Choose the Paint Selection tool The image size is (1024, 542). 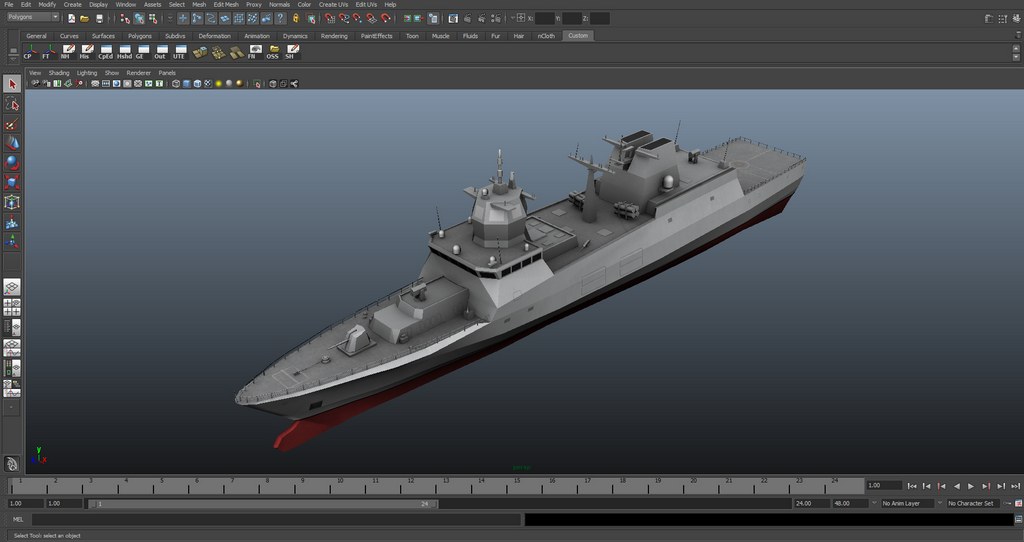pyautogui.click(x=12, y=125)
